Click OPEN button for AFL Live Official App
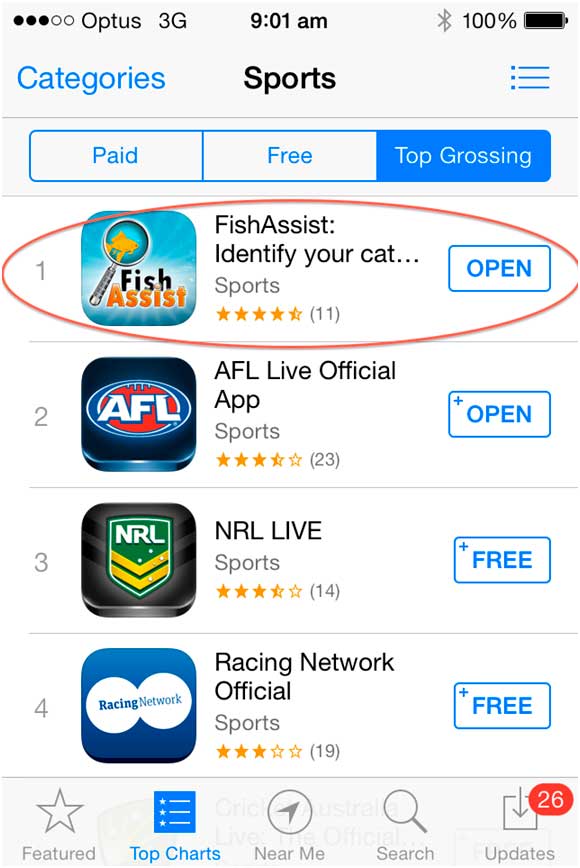 tap(499, 414)
